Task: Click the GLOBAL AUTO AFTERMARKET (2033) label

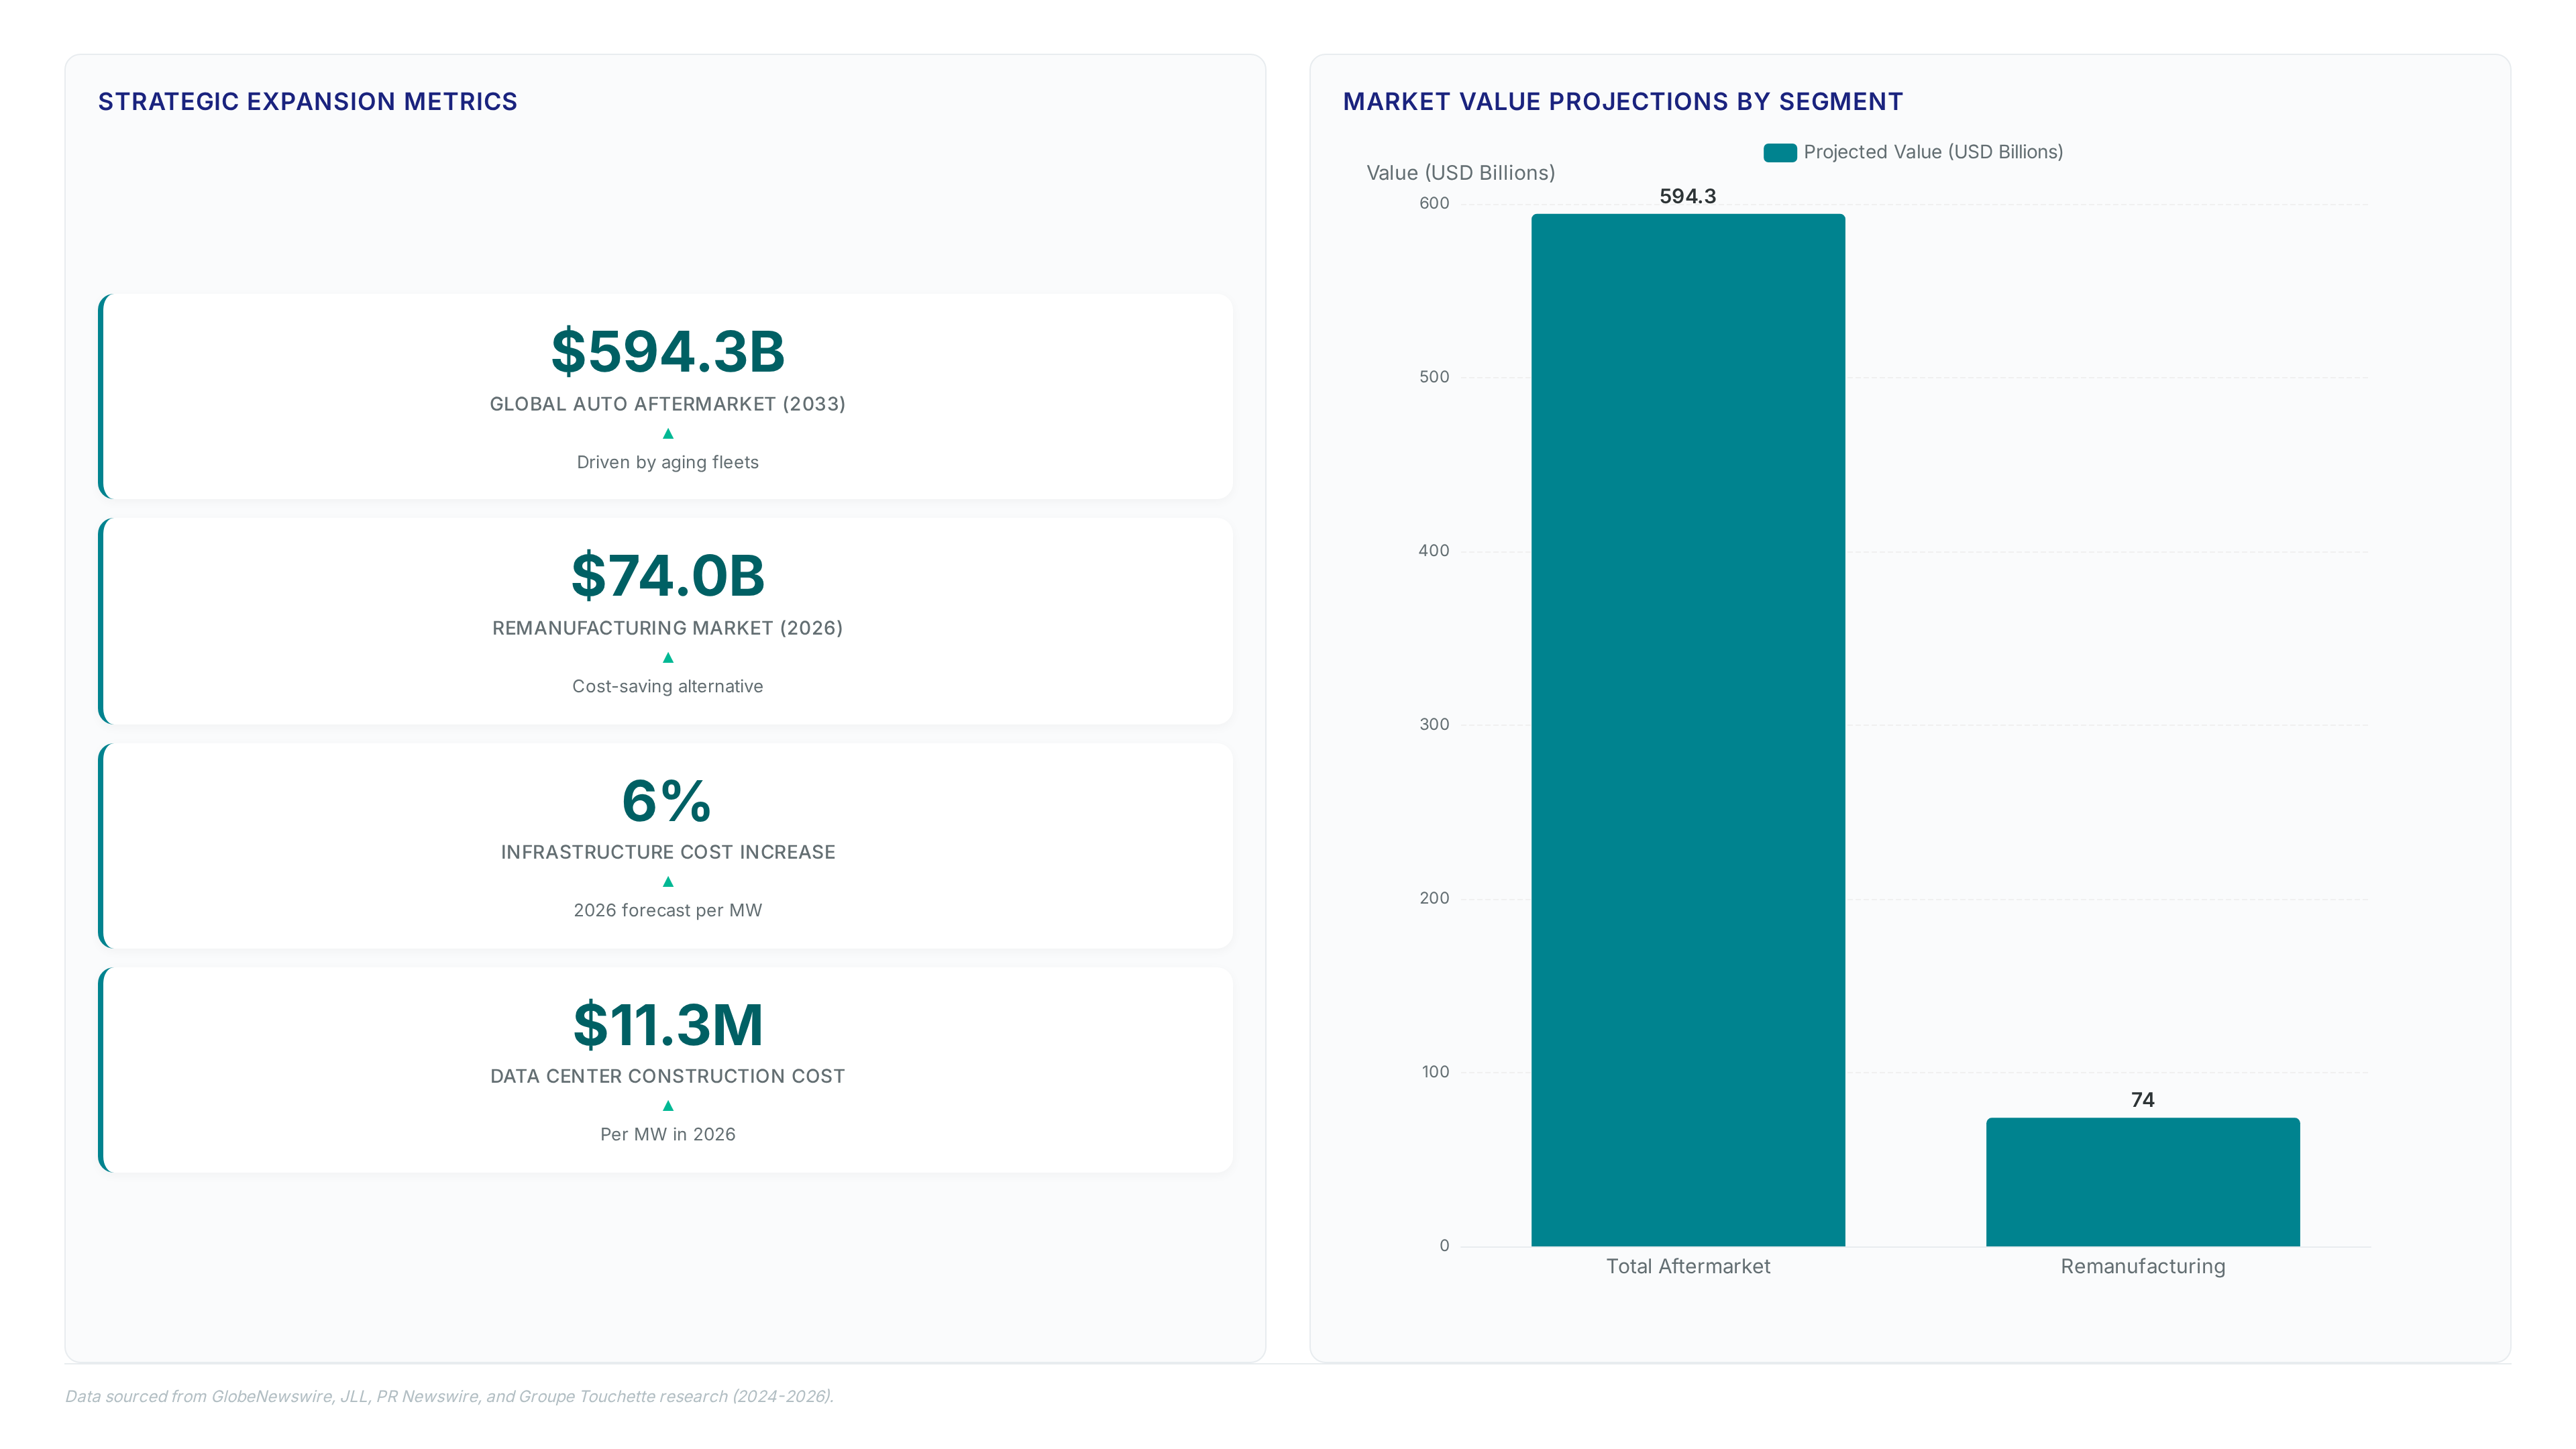Action: (668, 404)
